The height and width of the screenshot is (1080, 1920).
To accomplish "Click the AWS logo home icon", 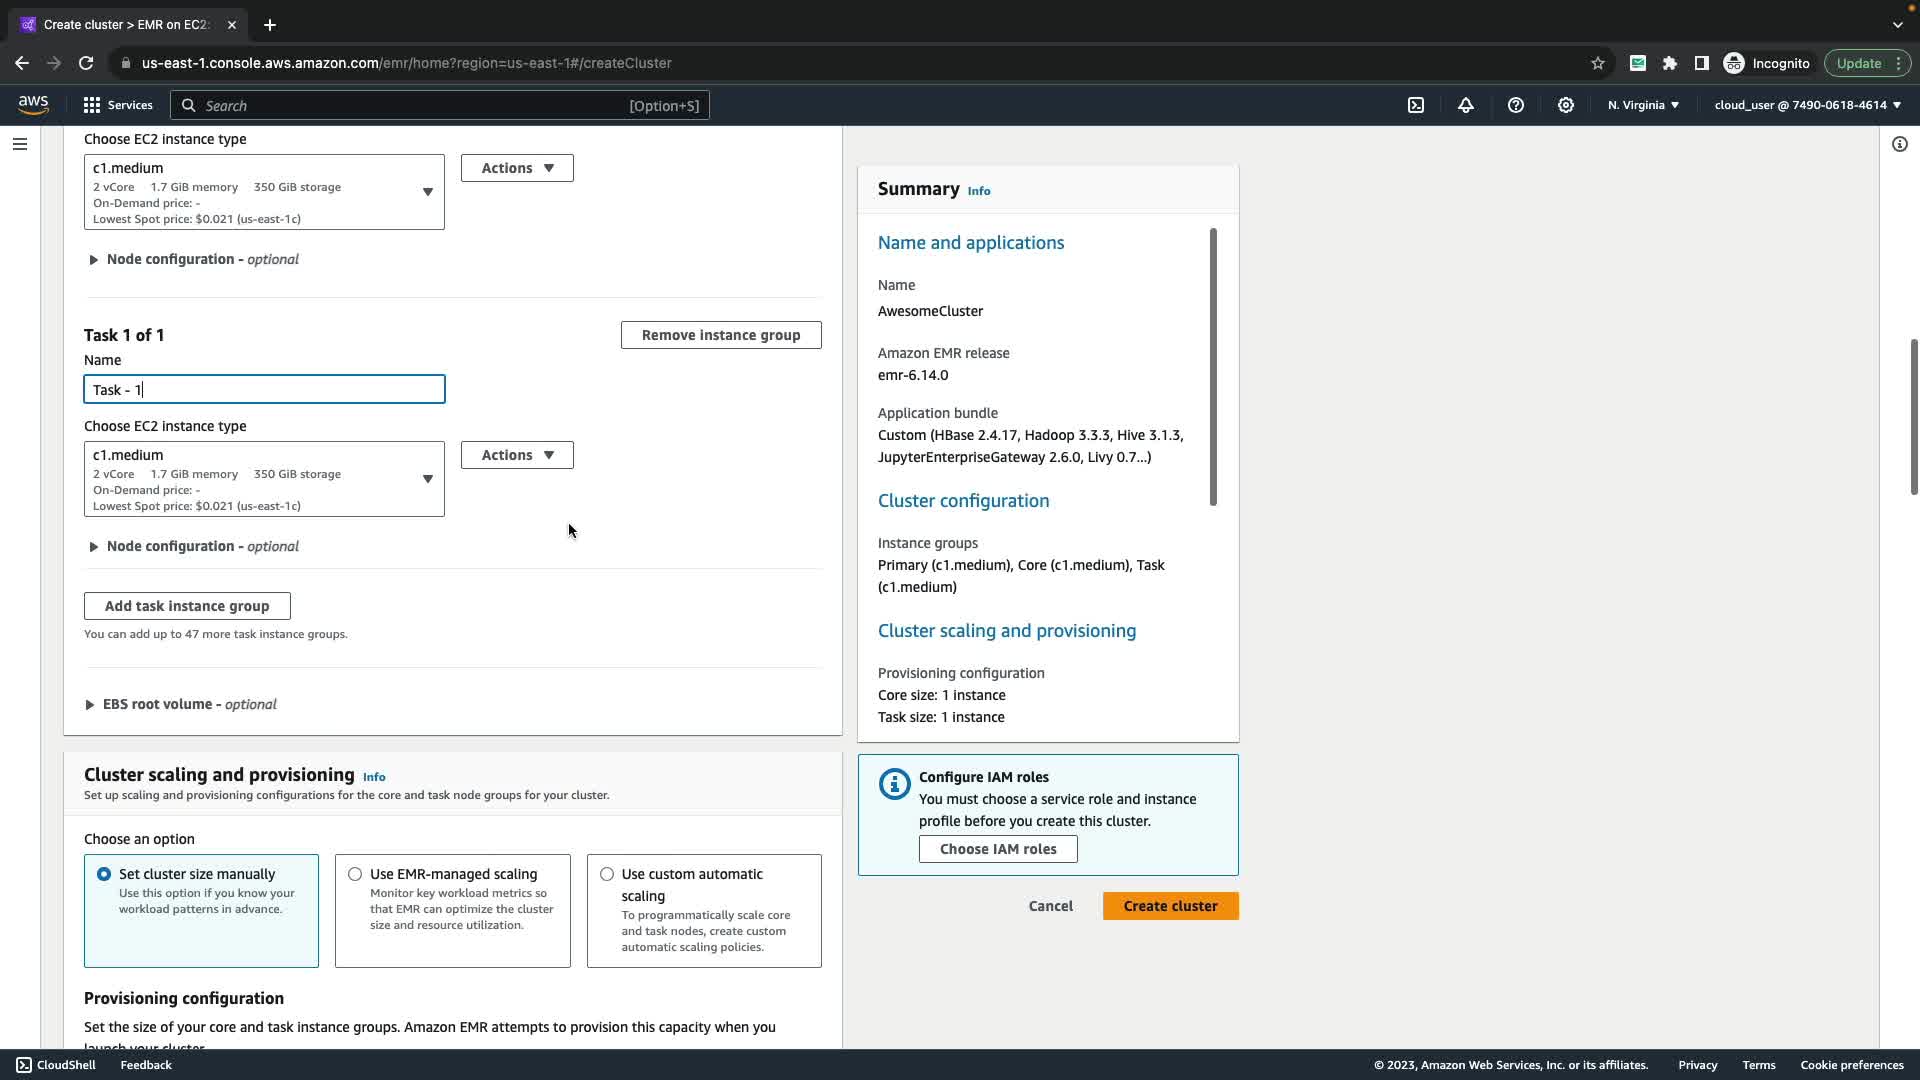I will [33, 105].
